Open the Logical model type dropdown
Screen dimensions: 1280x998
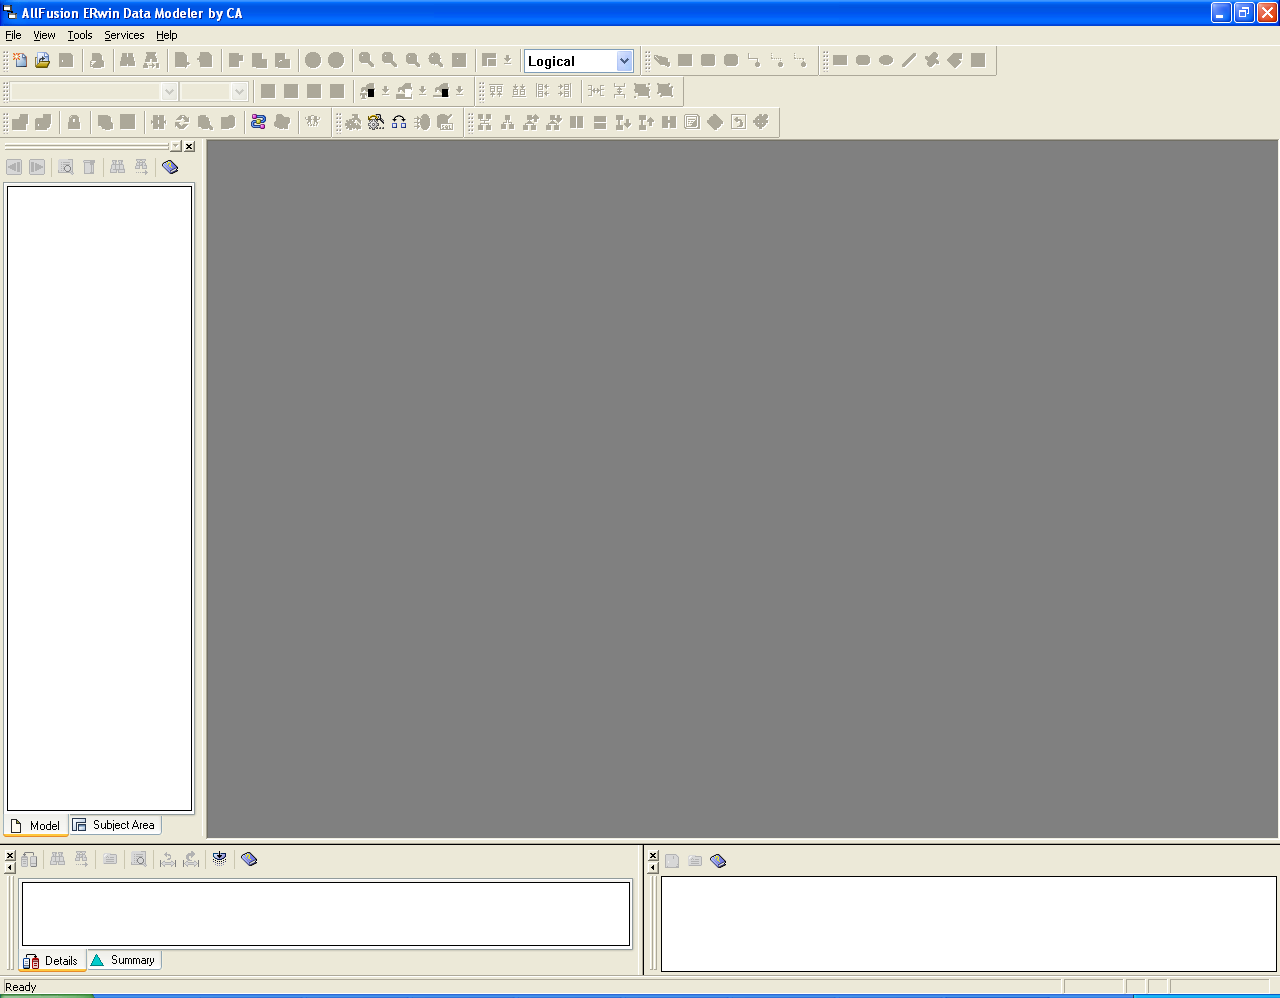[624, 61]
